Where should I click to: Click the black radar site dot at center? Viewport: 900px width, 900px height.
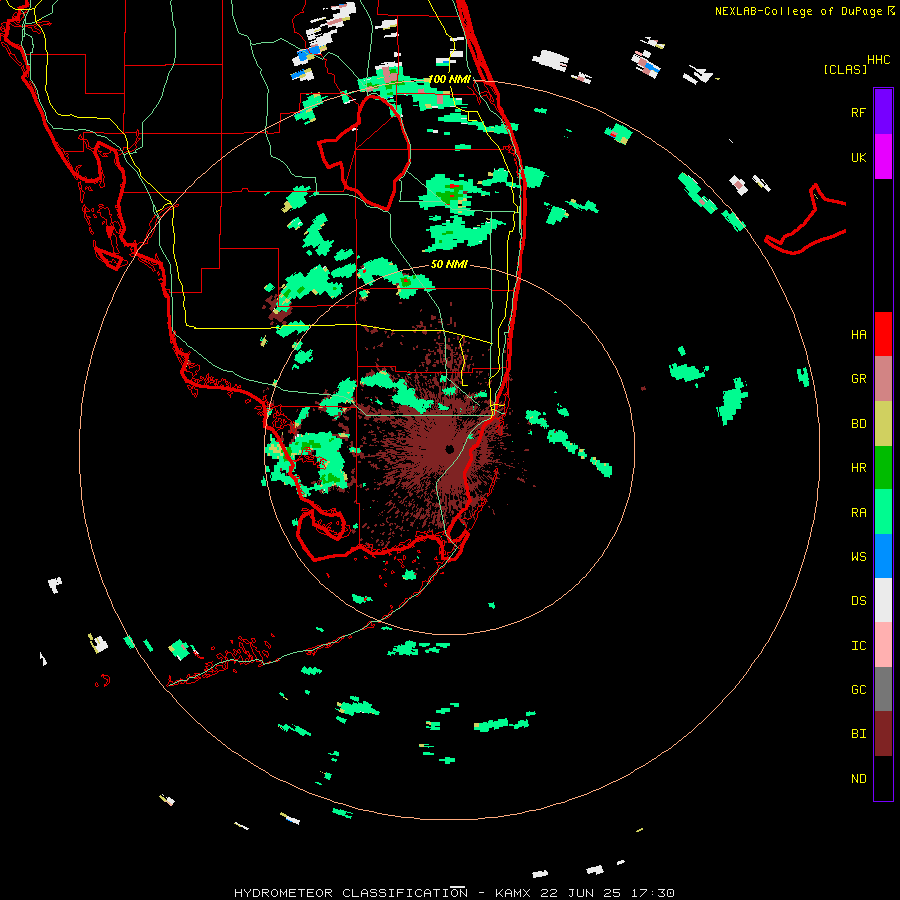449,449
